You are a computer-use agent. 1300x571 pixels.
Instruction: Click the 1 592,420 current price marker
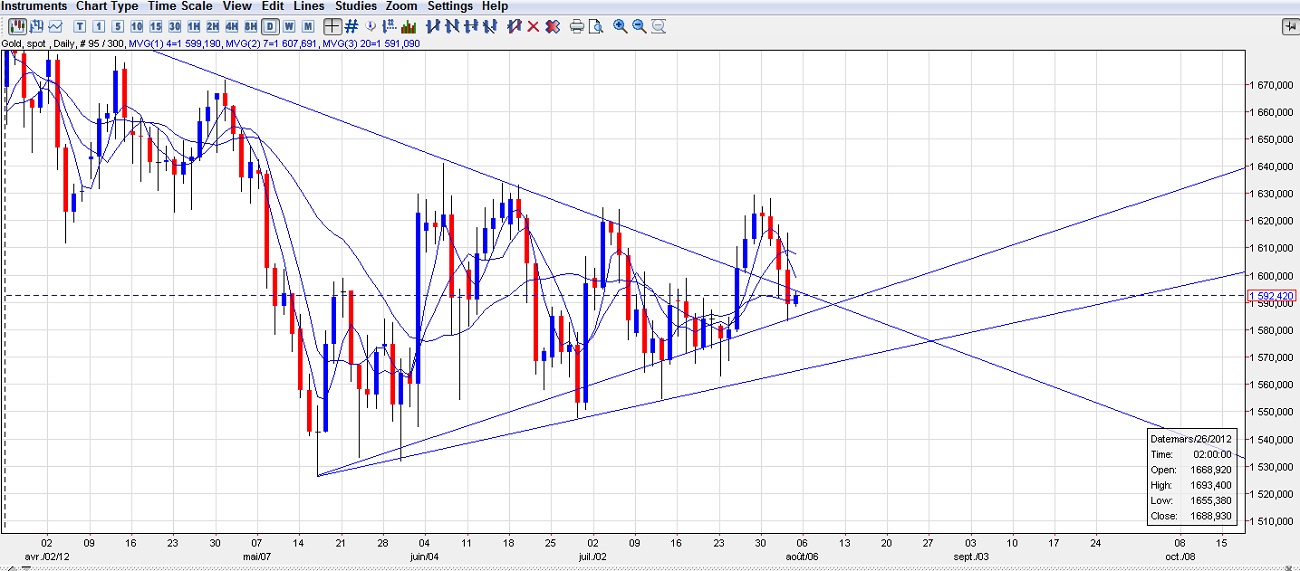(x=1271, y=296)
